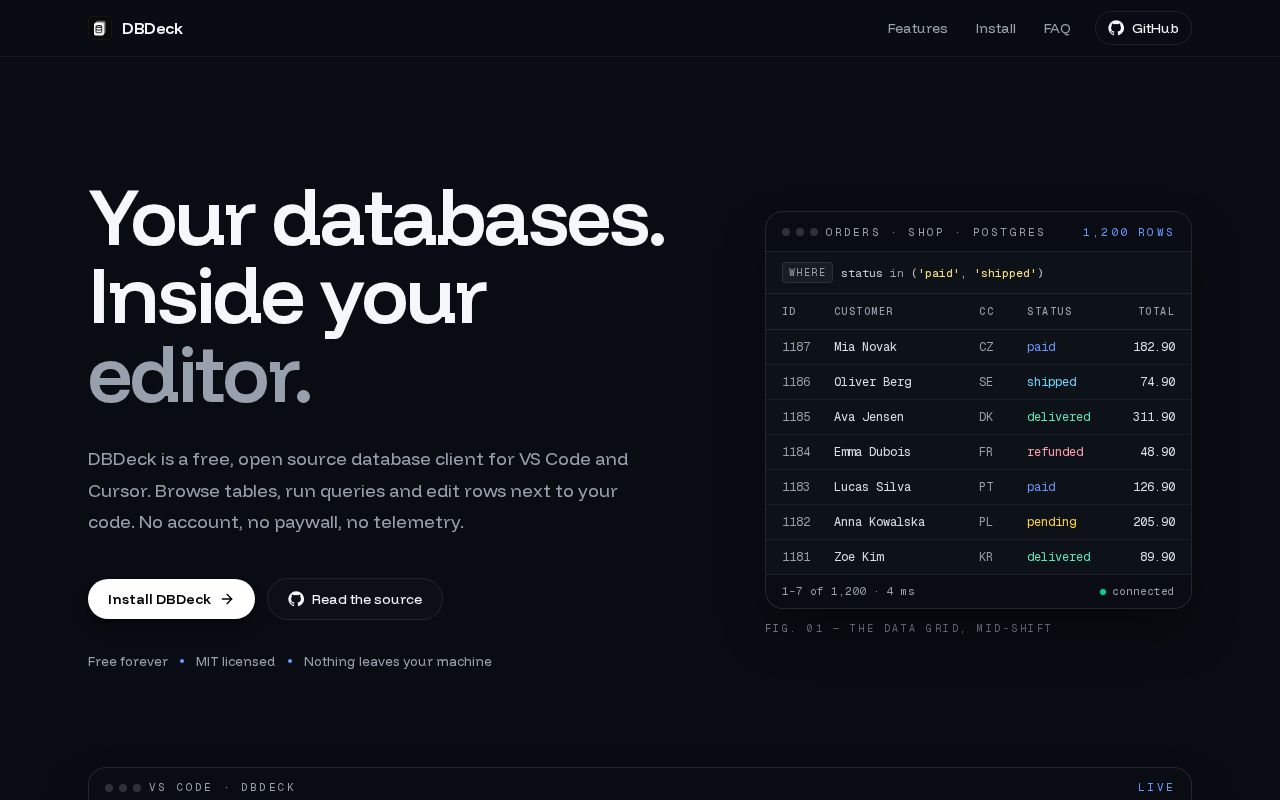Click the 'Nothing leaves your machine' text

pyautogui.click(x=398, y=661)
